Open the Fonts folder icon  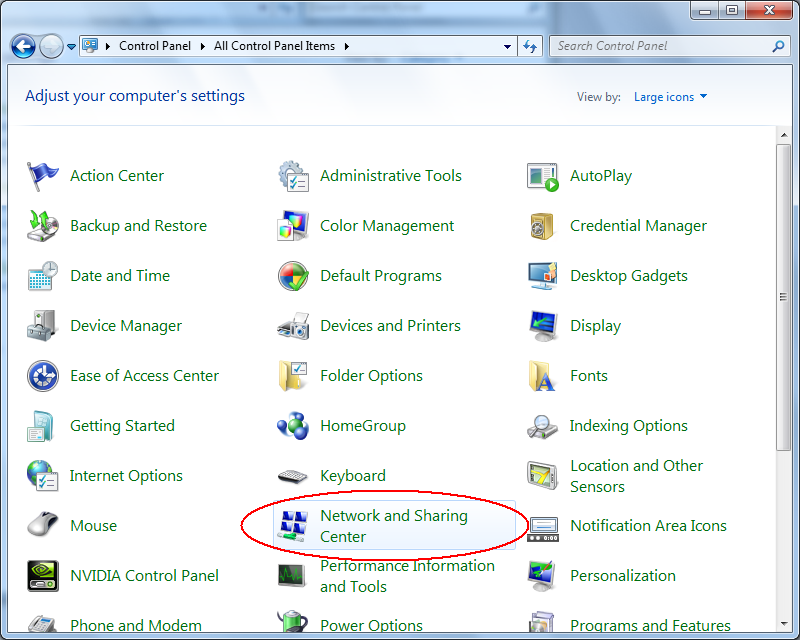(x=542, y=376)
